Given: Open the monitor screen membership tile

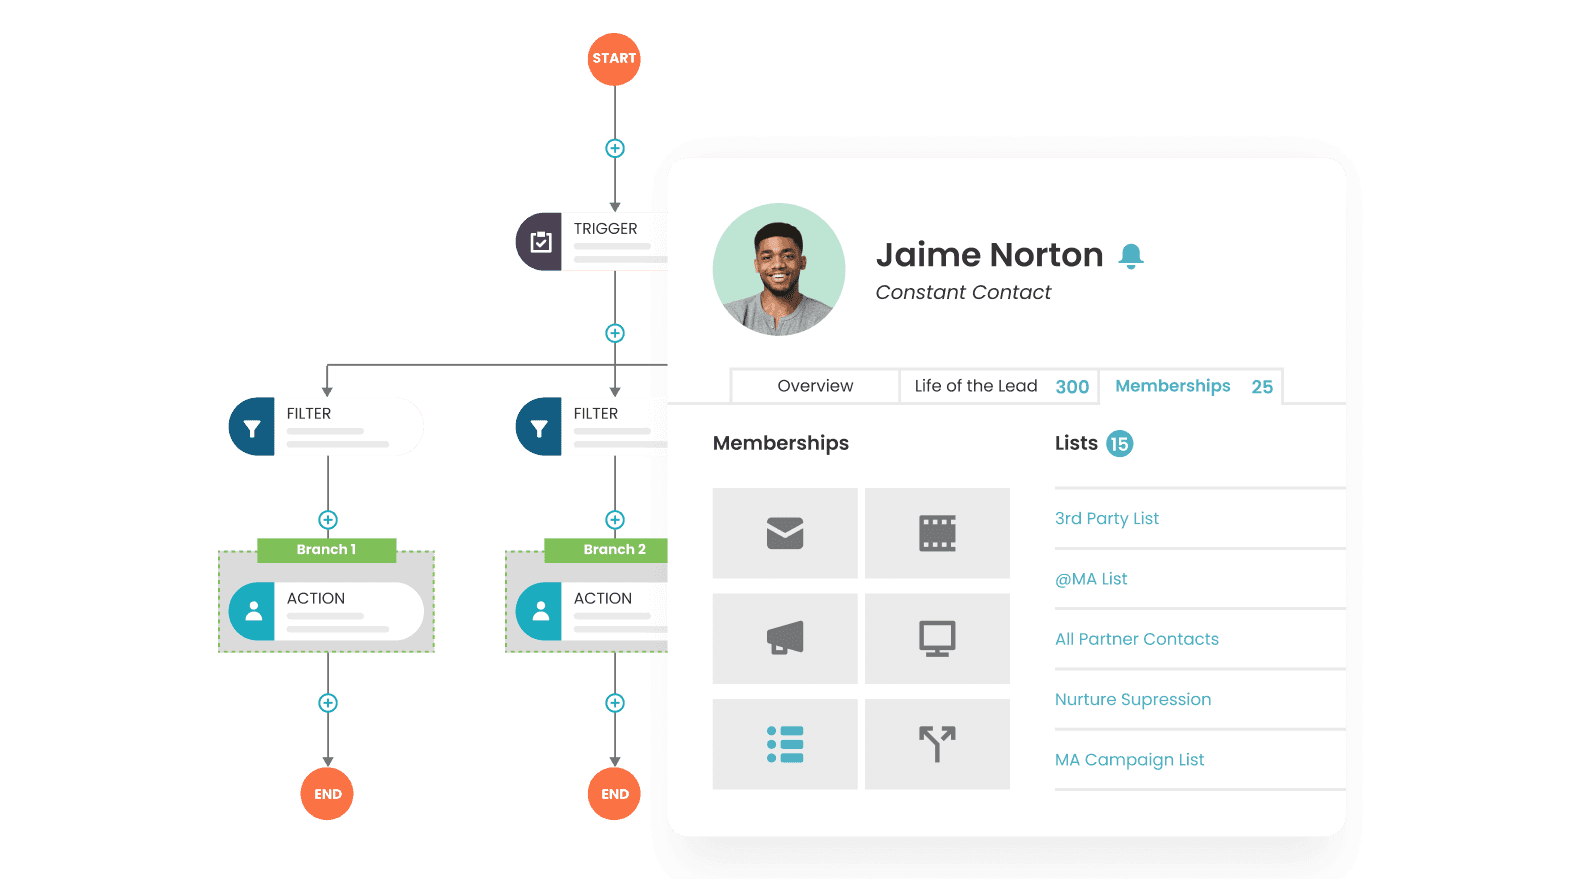Looking at the screenshot, I should click(x=937, y=638).
